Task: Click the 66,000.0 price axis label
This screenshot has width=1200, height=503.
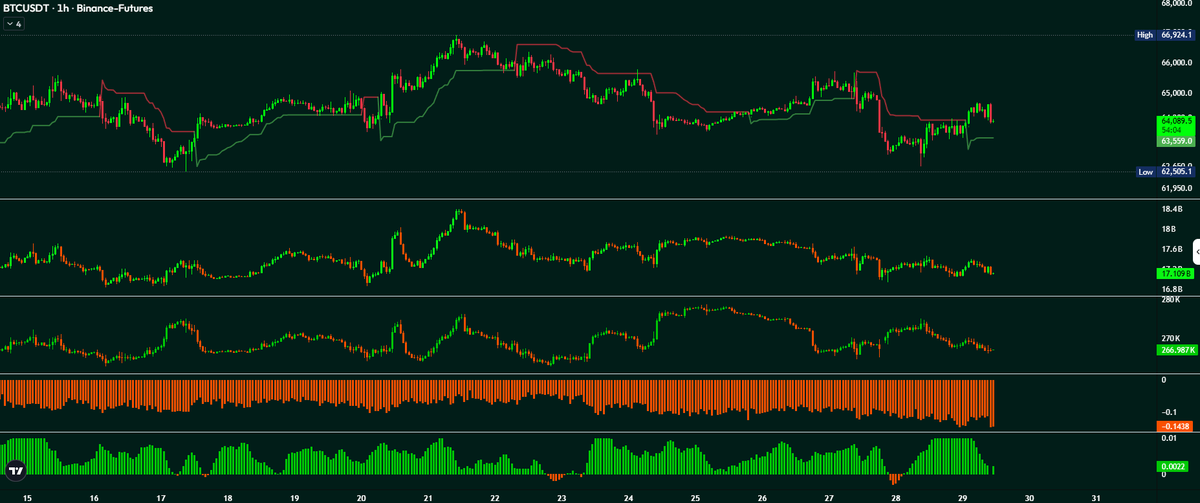Action: [1177, 62]
